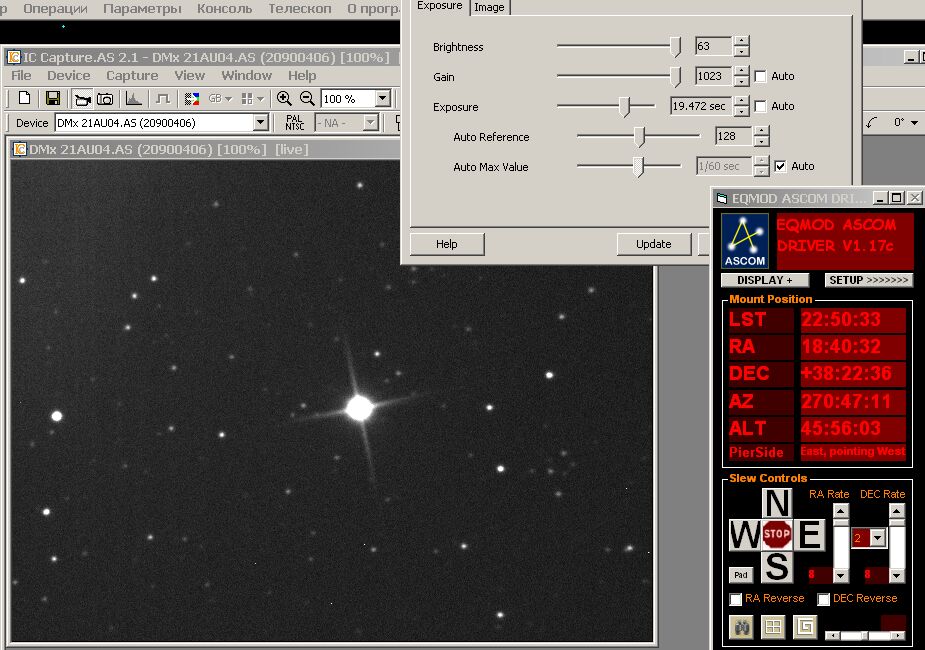Toggle live video camera icon
This screenshot has height=650, width=925.
[x=81, y=98]
